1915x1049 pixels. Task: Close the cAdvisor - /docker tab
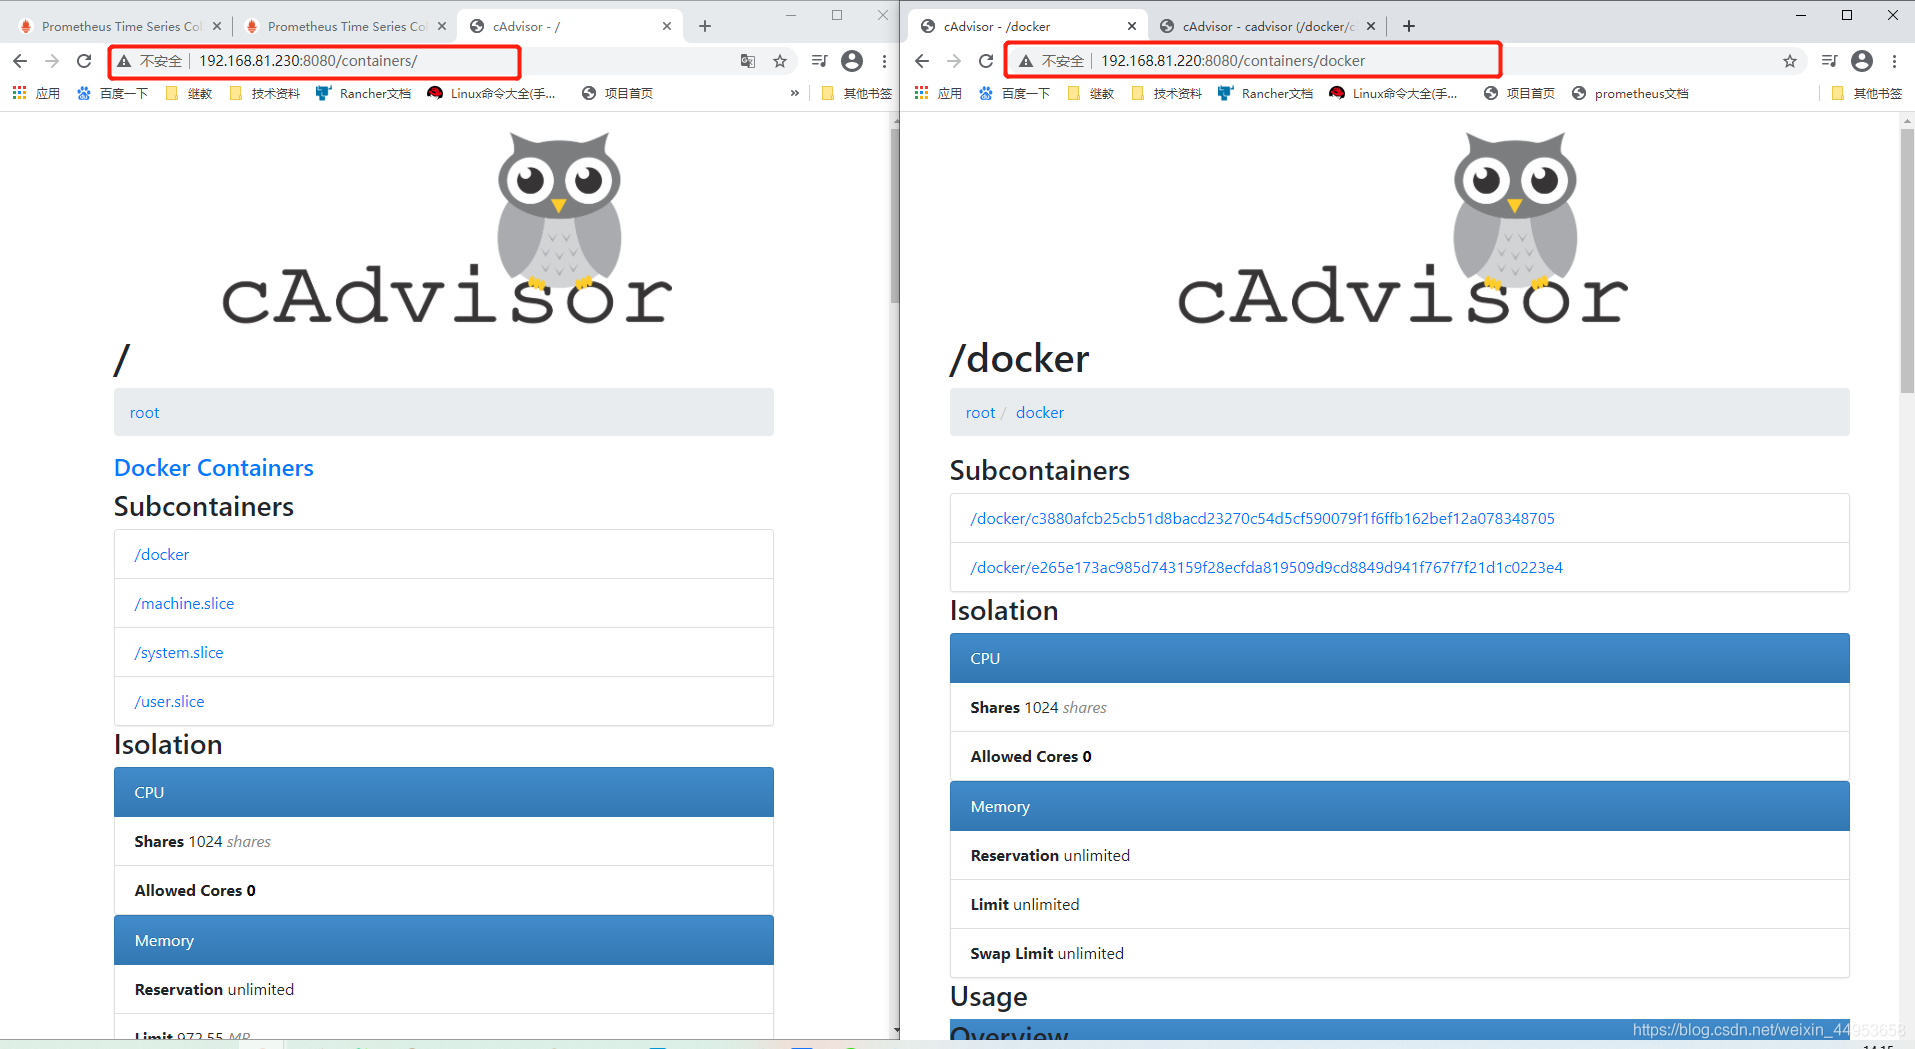tap(1132, 26)
